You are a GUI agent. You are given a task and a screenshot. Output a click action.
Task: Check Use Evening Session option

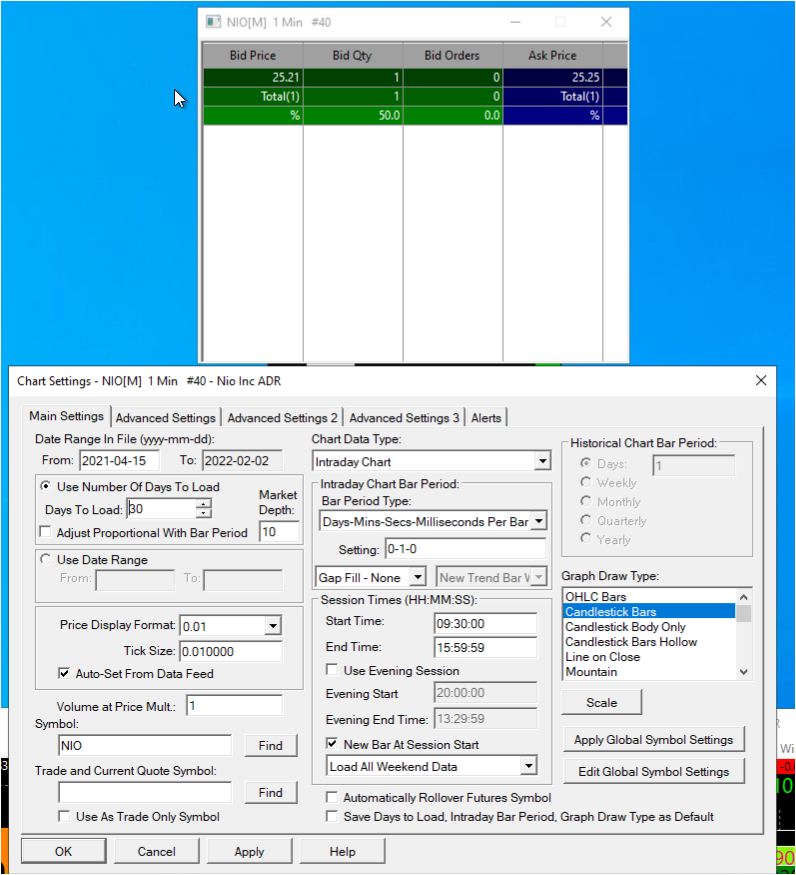coord(332,670)
